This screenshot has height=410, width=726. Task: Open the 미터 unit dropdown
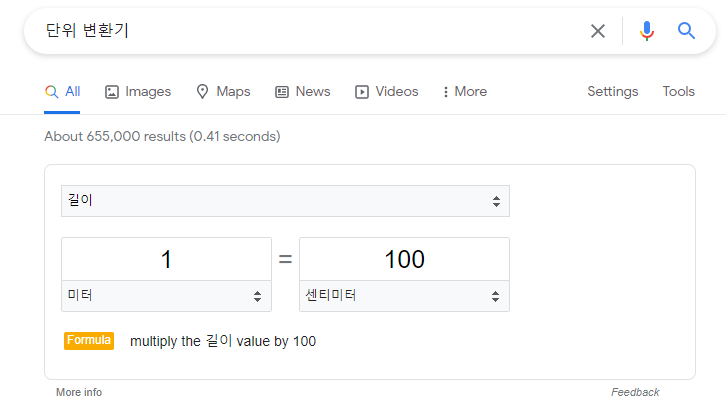pos(166,296)
